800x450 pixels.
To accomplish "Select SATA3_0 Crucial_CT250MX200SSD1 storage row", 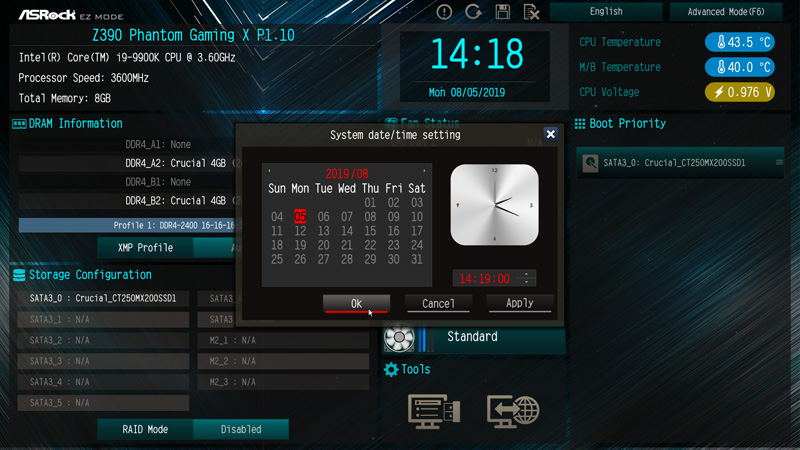I will [104, 298].
